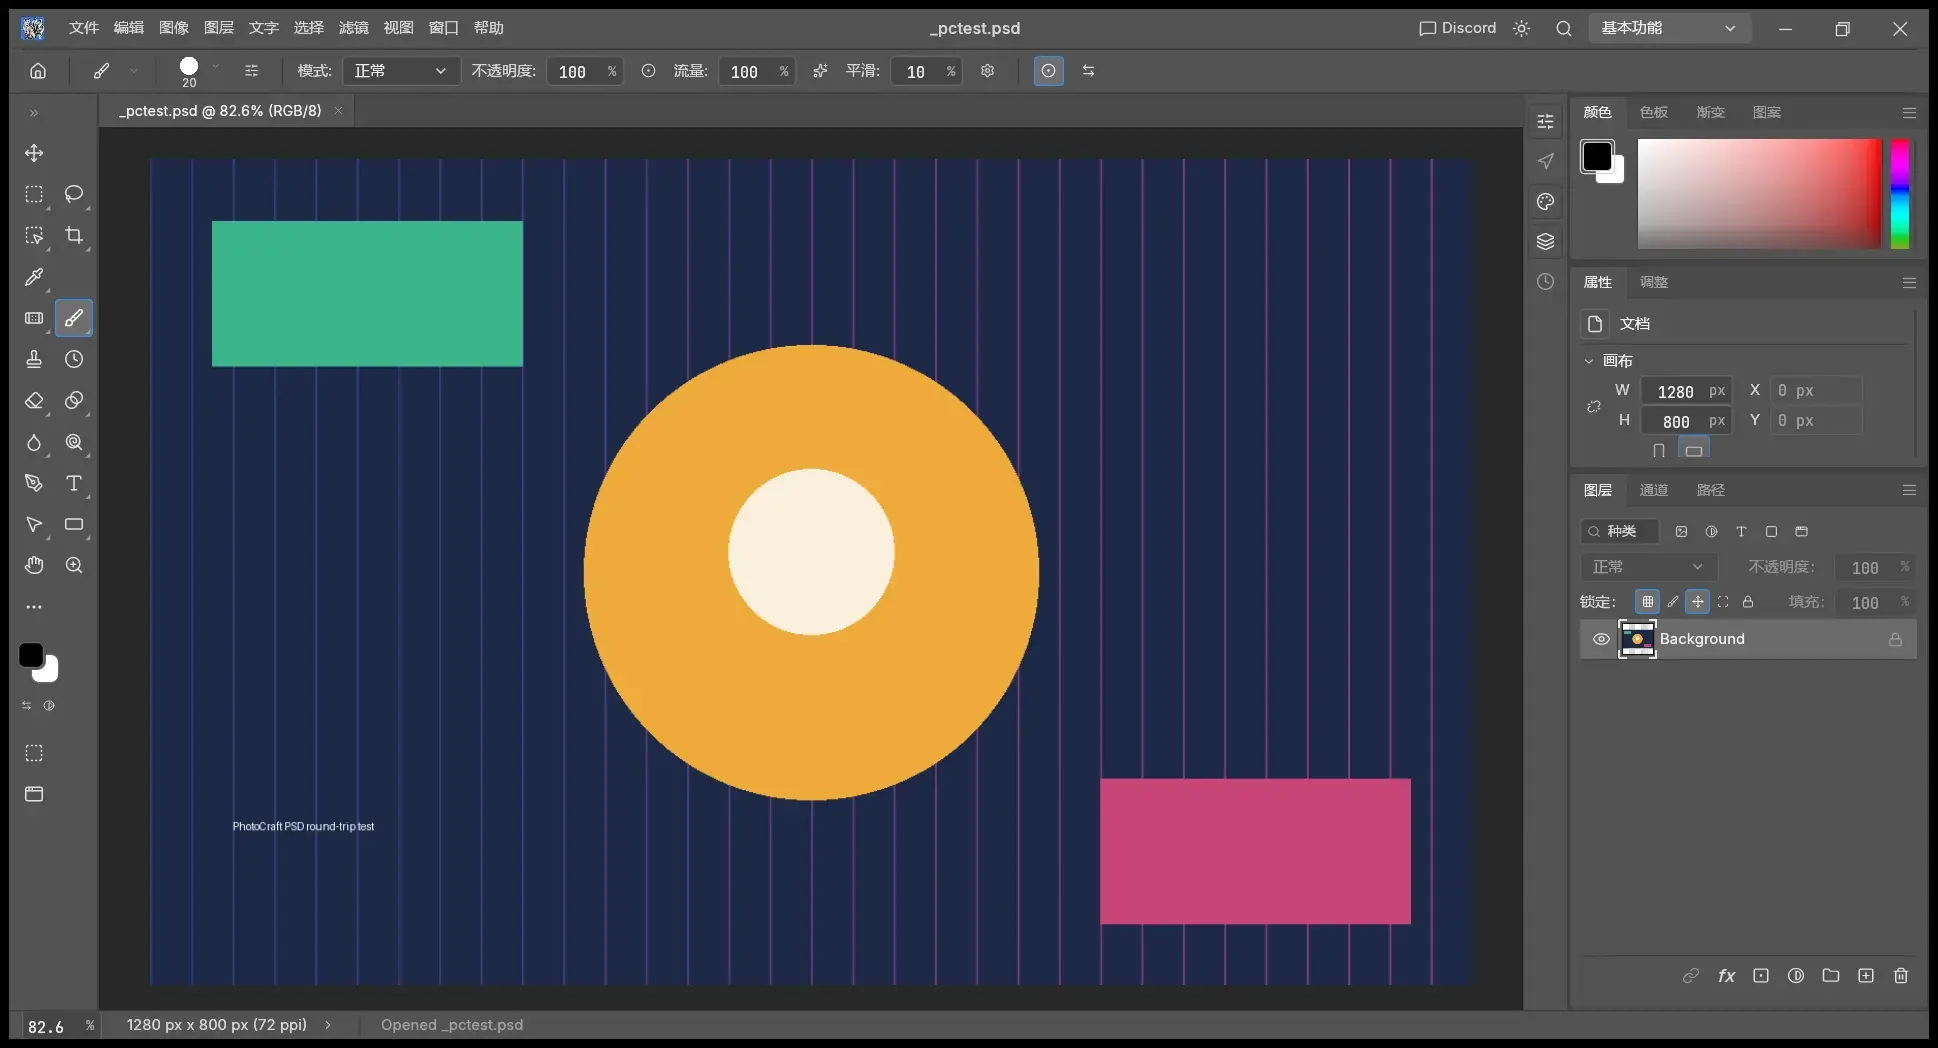The height and width of the screenshot is (1048, 1938).
Task: Click the delete layer trash icon
Action: click(x=1901, y=976)
